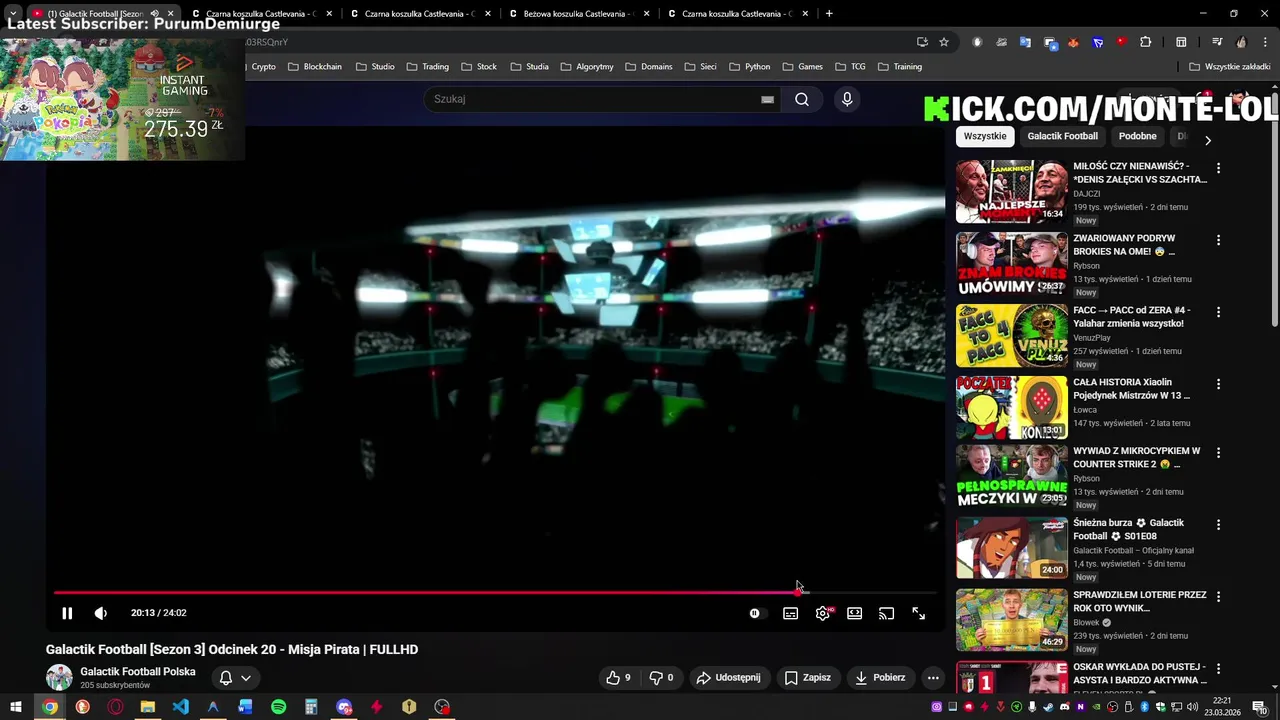The height and width of the screenshot is (720, 1280).
Task: Open the volume control in the system tray
Action: (x=1193, y=707)
